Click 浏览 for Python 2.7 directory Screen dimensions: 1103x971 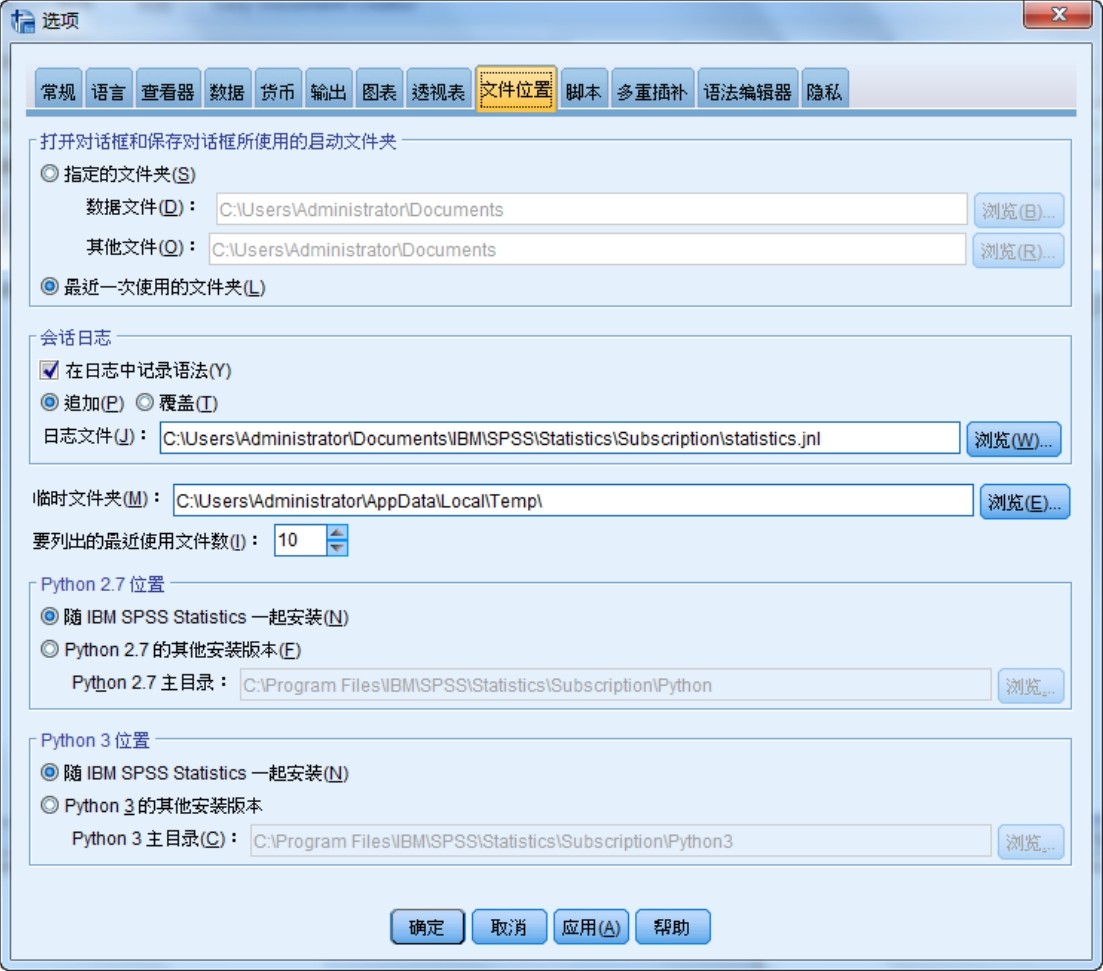coord(1031,686)
